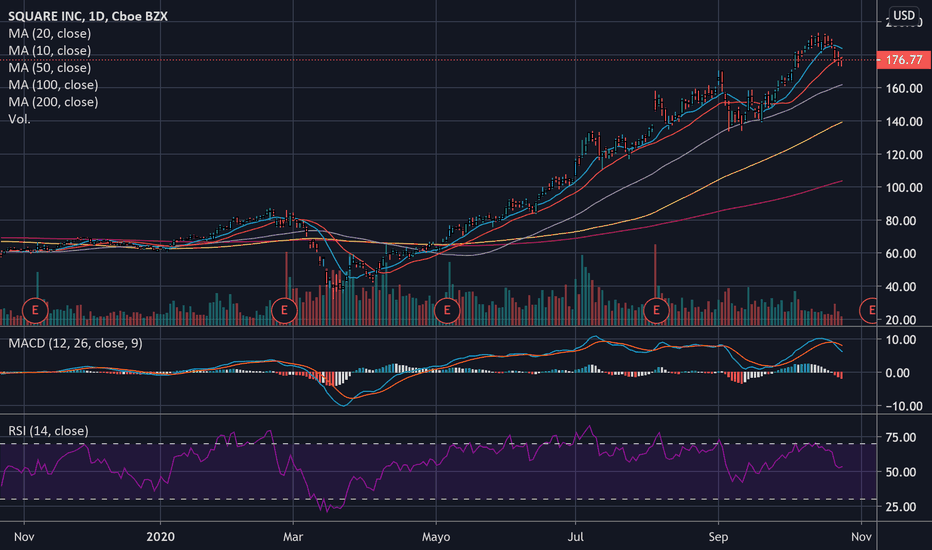932x550 pixels.
Task: Click the SQUARE INC, 1D, Cboe BZX title
Action: pyautogui.click(x=88, y=16)
